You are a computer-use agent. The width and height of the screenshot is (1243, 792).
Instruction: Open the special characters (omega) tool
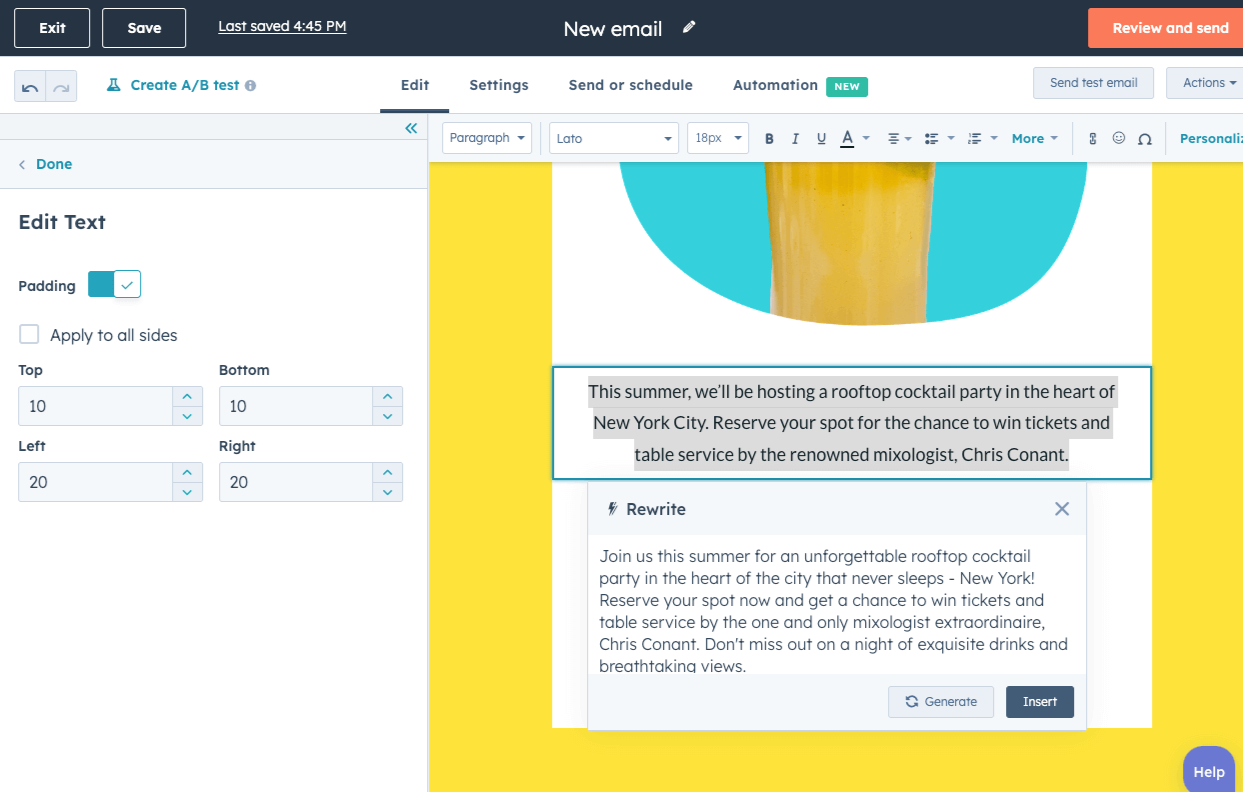click(1145, 139)
